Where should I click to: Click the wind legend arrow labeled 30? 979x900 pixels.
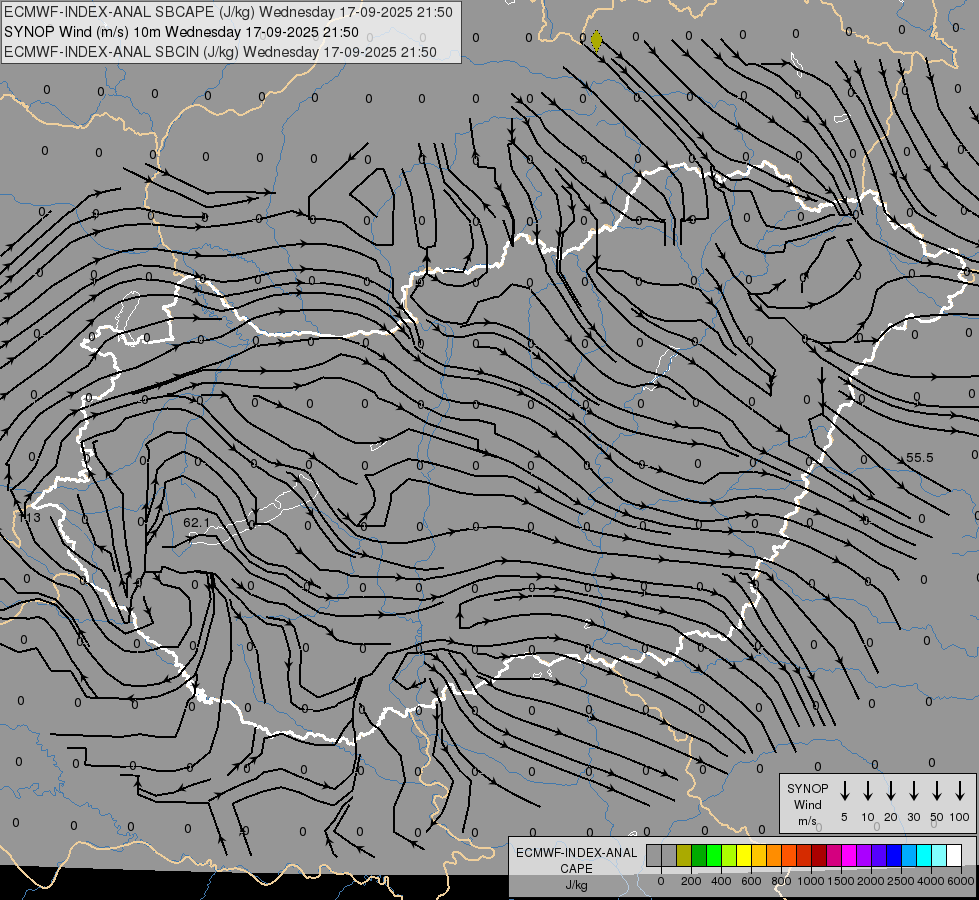coord(913,791)
